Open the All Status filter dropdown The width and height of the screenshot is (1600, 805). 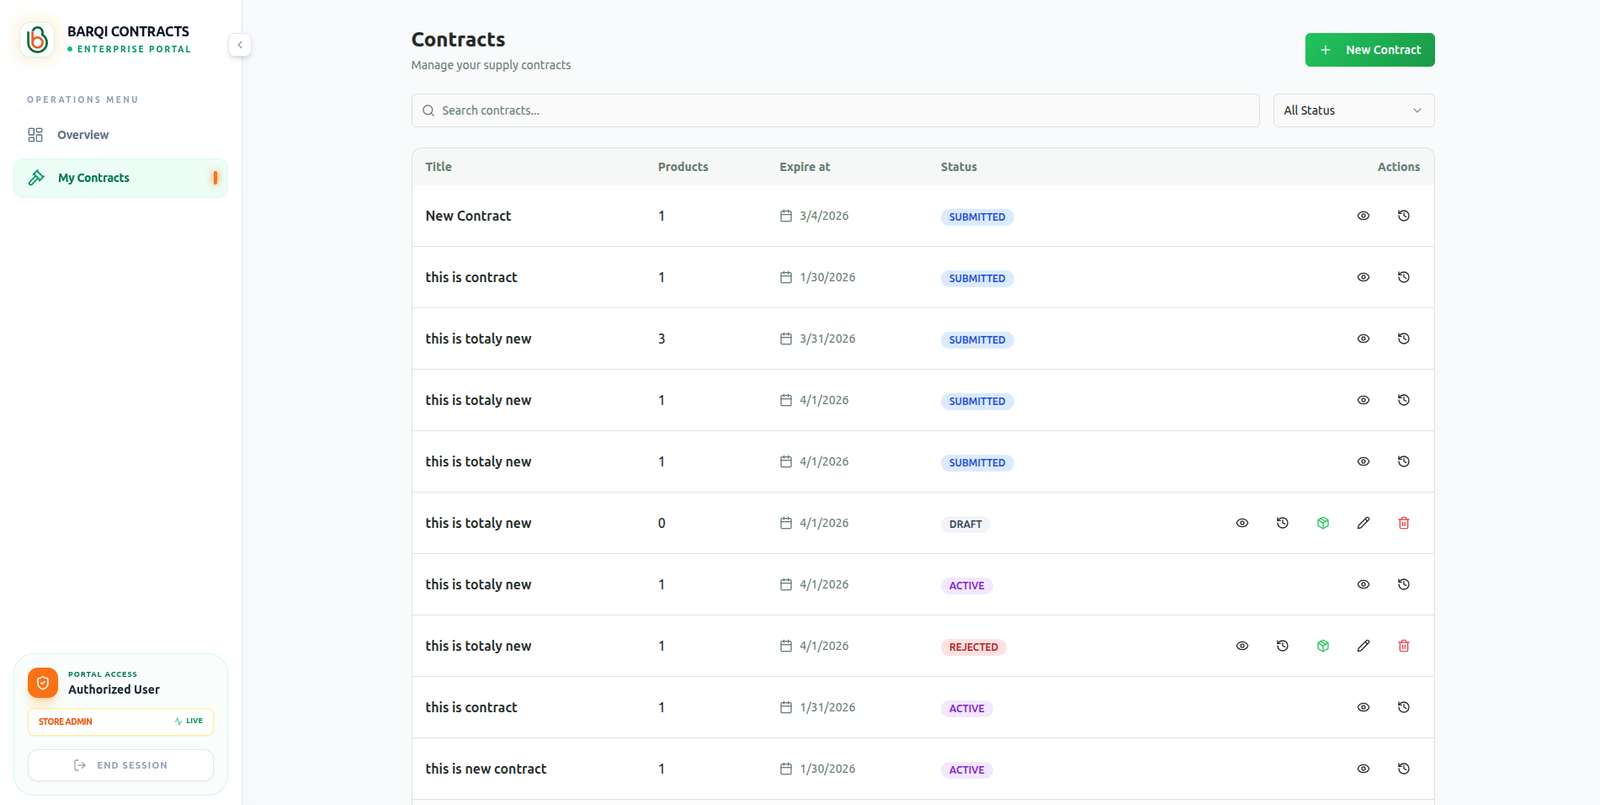click(1352, 110)
